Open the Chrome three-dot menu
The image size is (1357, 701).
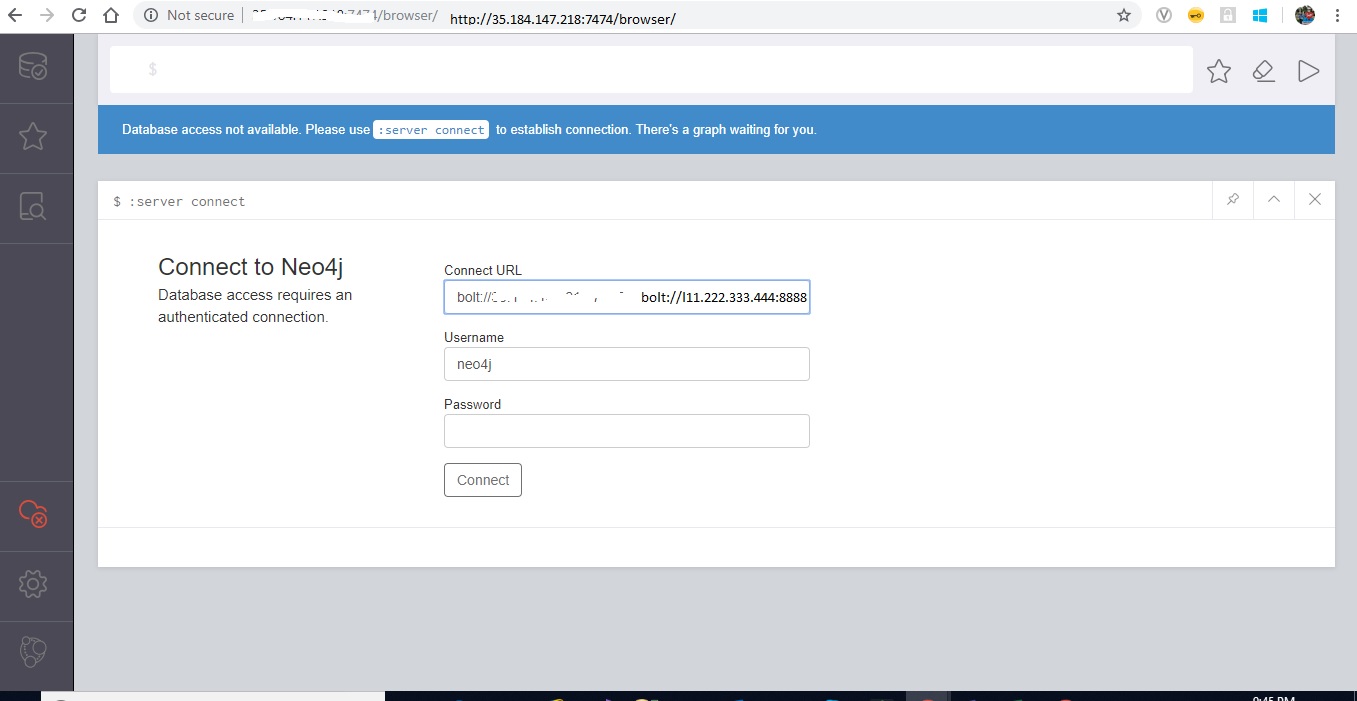[x=1337, y=15]
